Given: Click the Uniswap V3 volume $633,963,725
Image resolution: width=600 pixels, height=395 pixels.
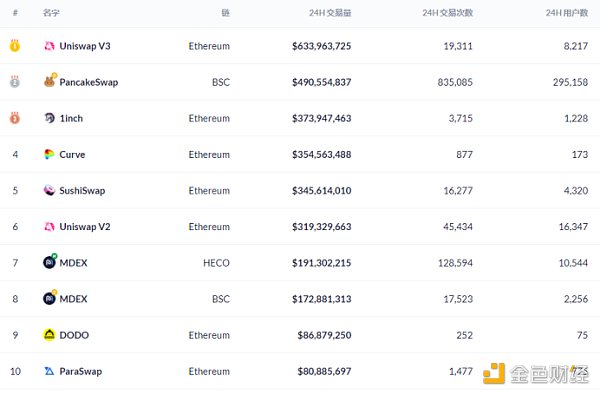Looking at the screenshot, I should tap(321, 46).
